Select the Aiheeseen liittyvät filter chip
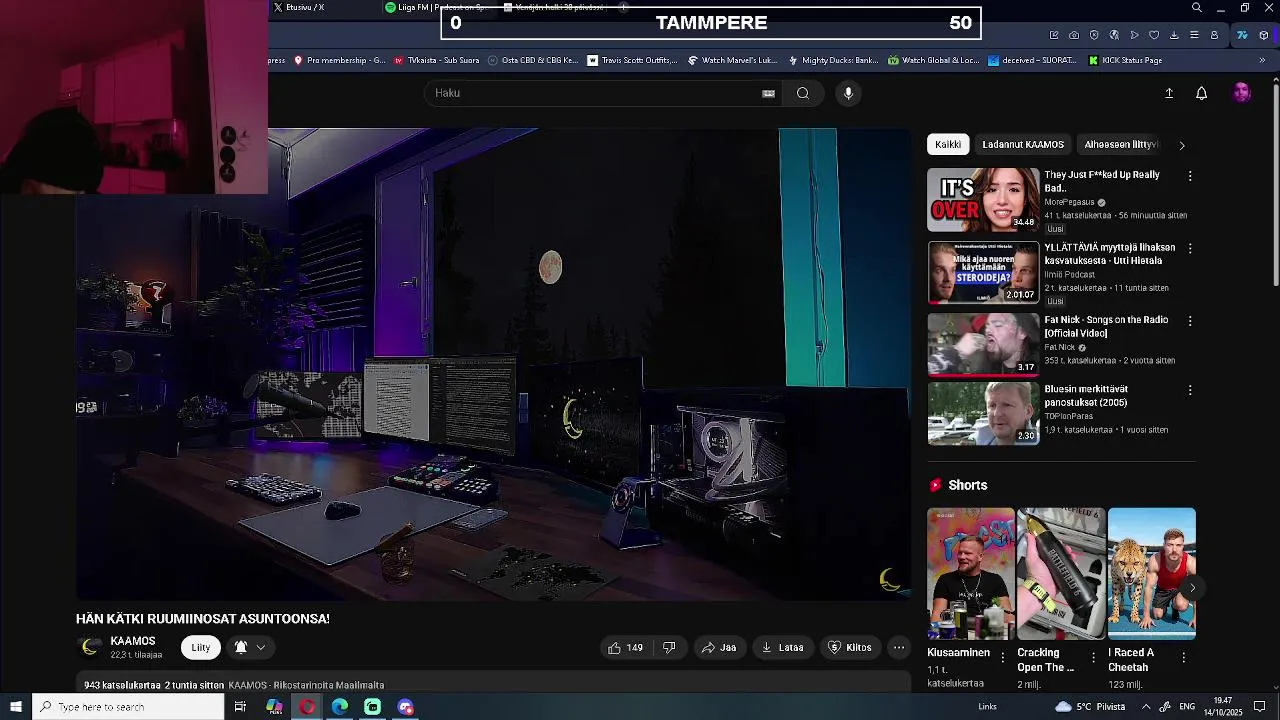 pyautogui.click(x=1120, y=145)
